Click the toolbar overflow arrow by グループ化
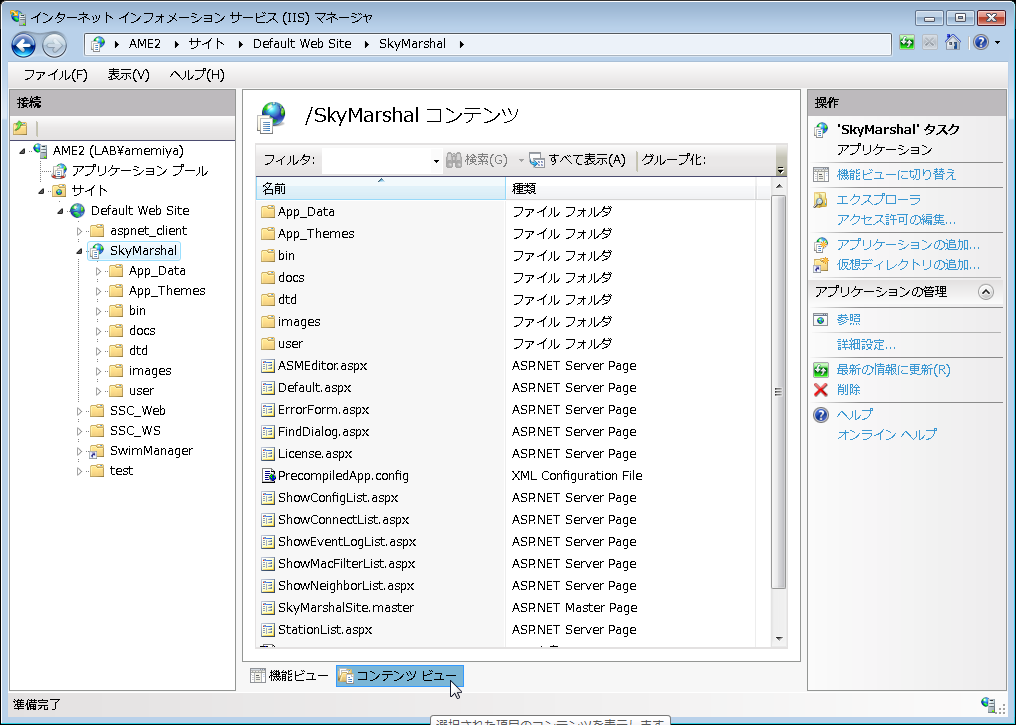 point(781,170)
